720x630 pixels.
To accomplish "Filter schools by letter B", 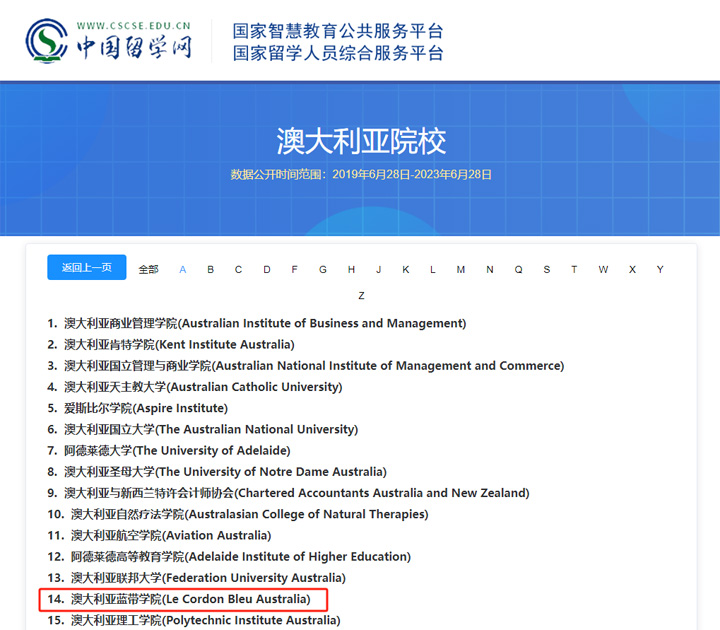I will [x=210, y=270].
